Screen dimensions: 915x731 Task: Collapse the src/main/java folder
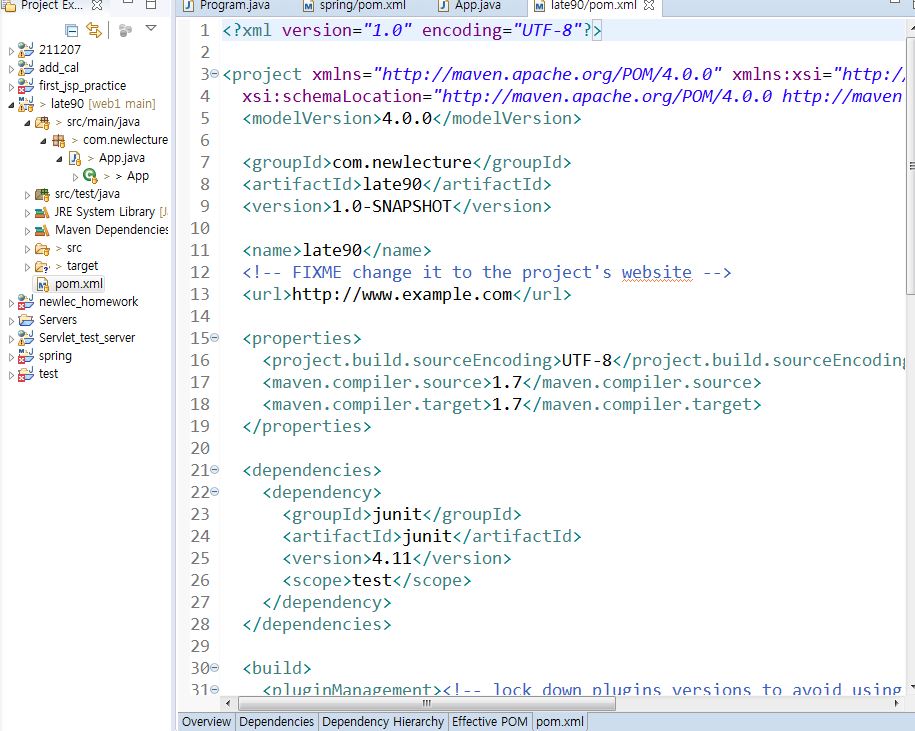[27, 123]
